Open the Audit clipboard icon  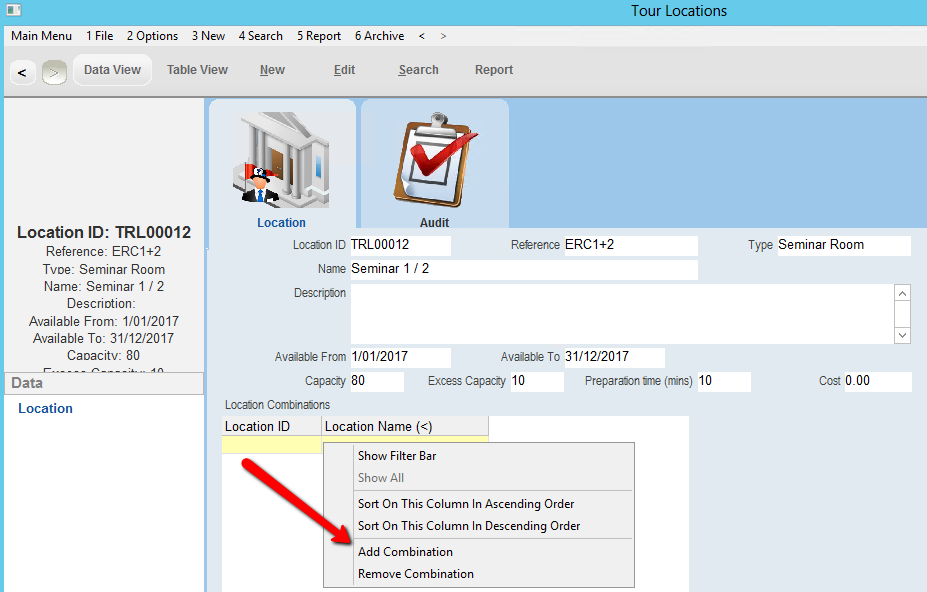434,162
